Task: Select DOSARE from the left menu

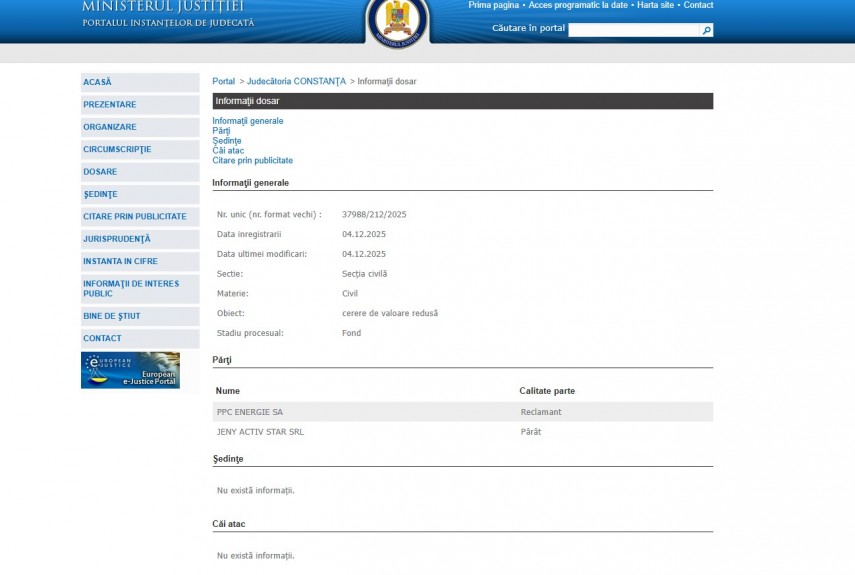Action: click(100, 172)
